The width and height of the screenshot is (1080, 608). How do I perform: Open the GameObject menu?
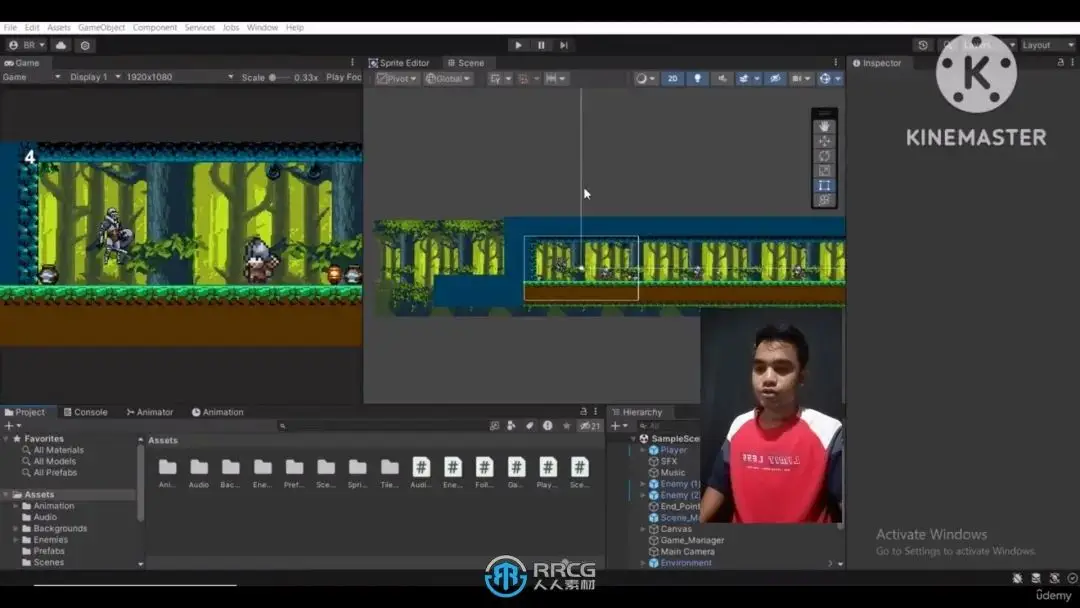(x=101, y=28)
